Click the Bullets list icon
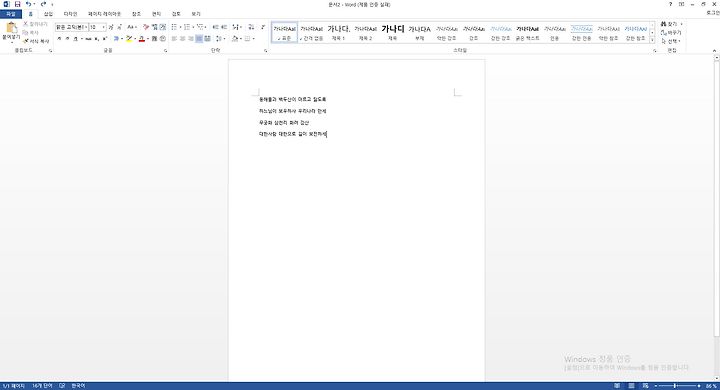Screen dimensions: 720x390 (x=174, y=27)
